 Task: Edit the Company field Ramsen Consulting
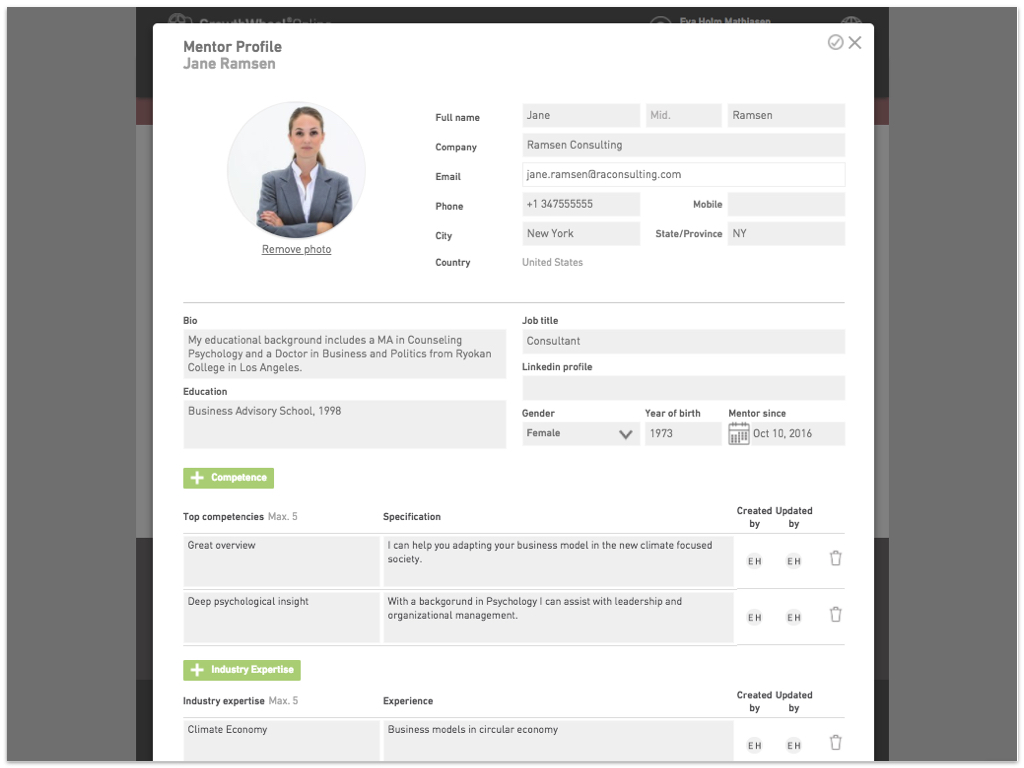coord(684,145)
